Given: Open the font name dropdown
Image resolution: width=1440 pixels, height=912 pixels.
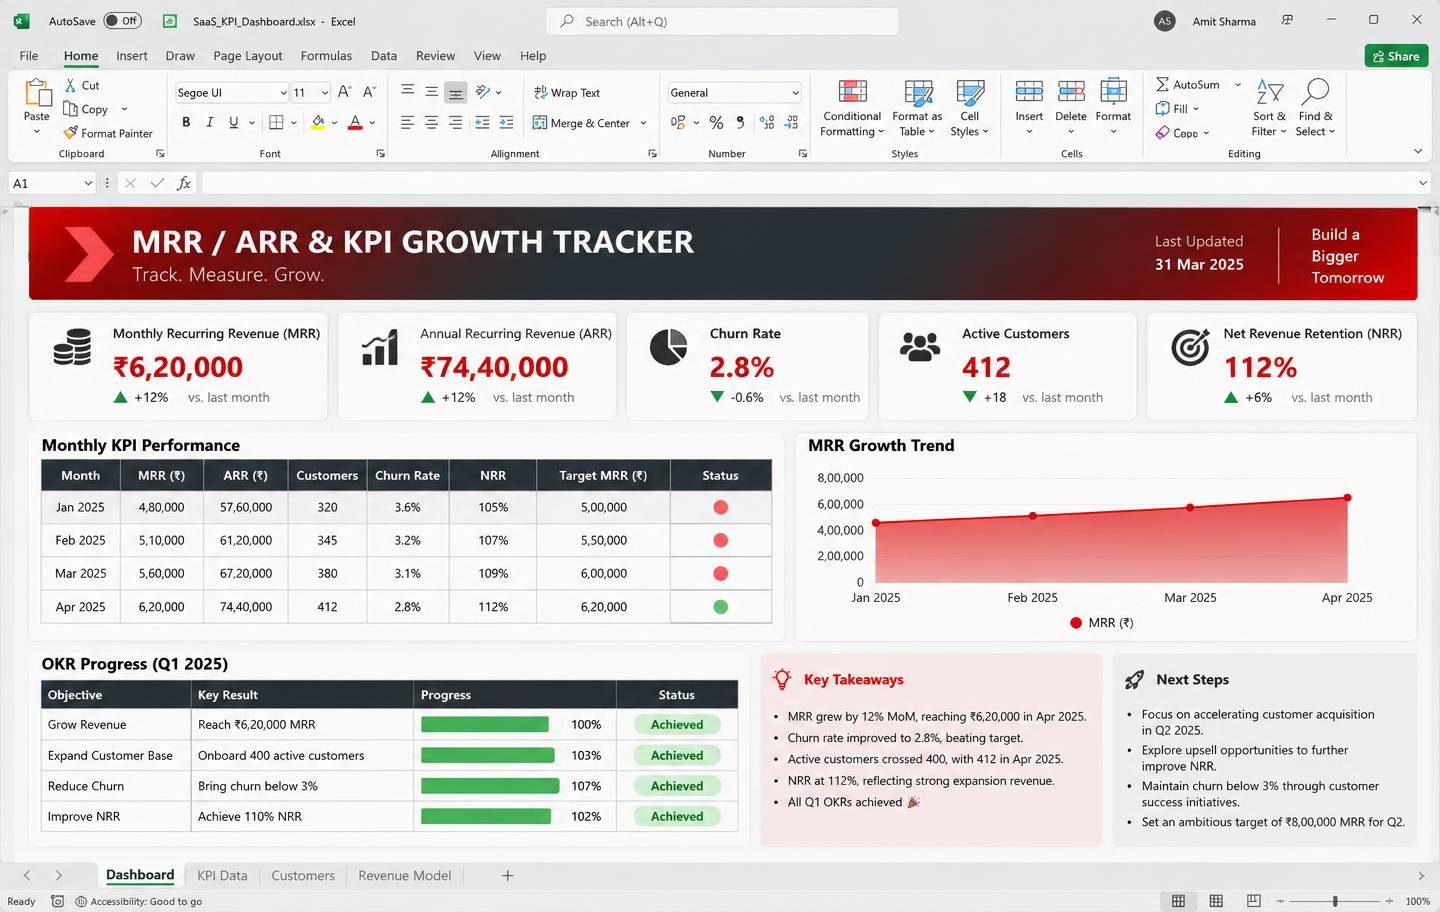Looking at the screenshot, I should pos(283,93).
